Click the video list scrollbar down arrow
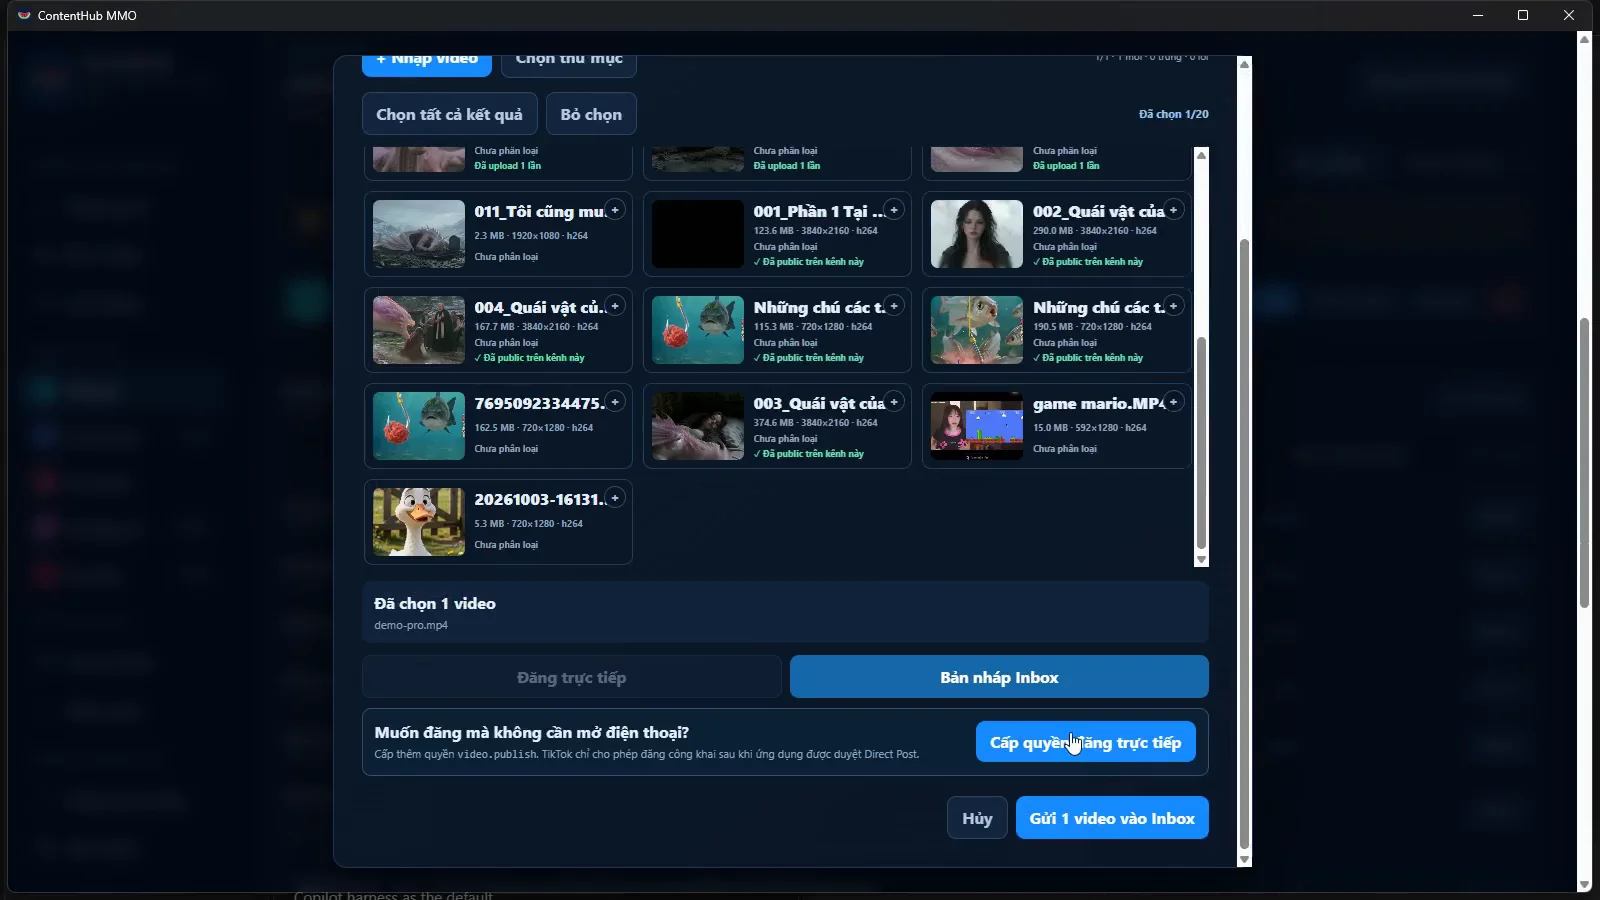The image size is (1600, 900). (x=1202, y=560)
